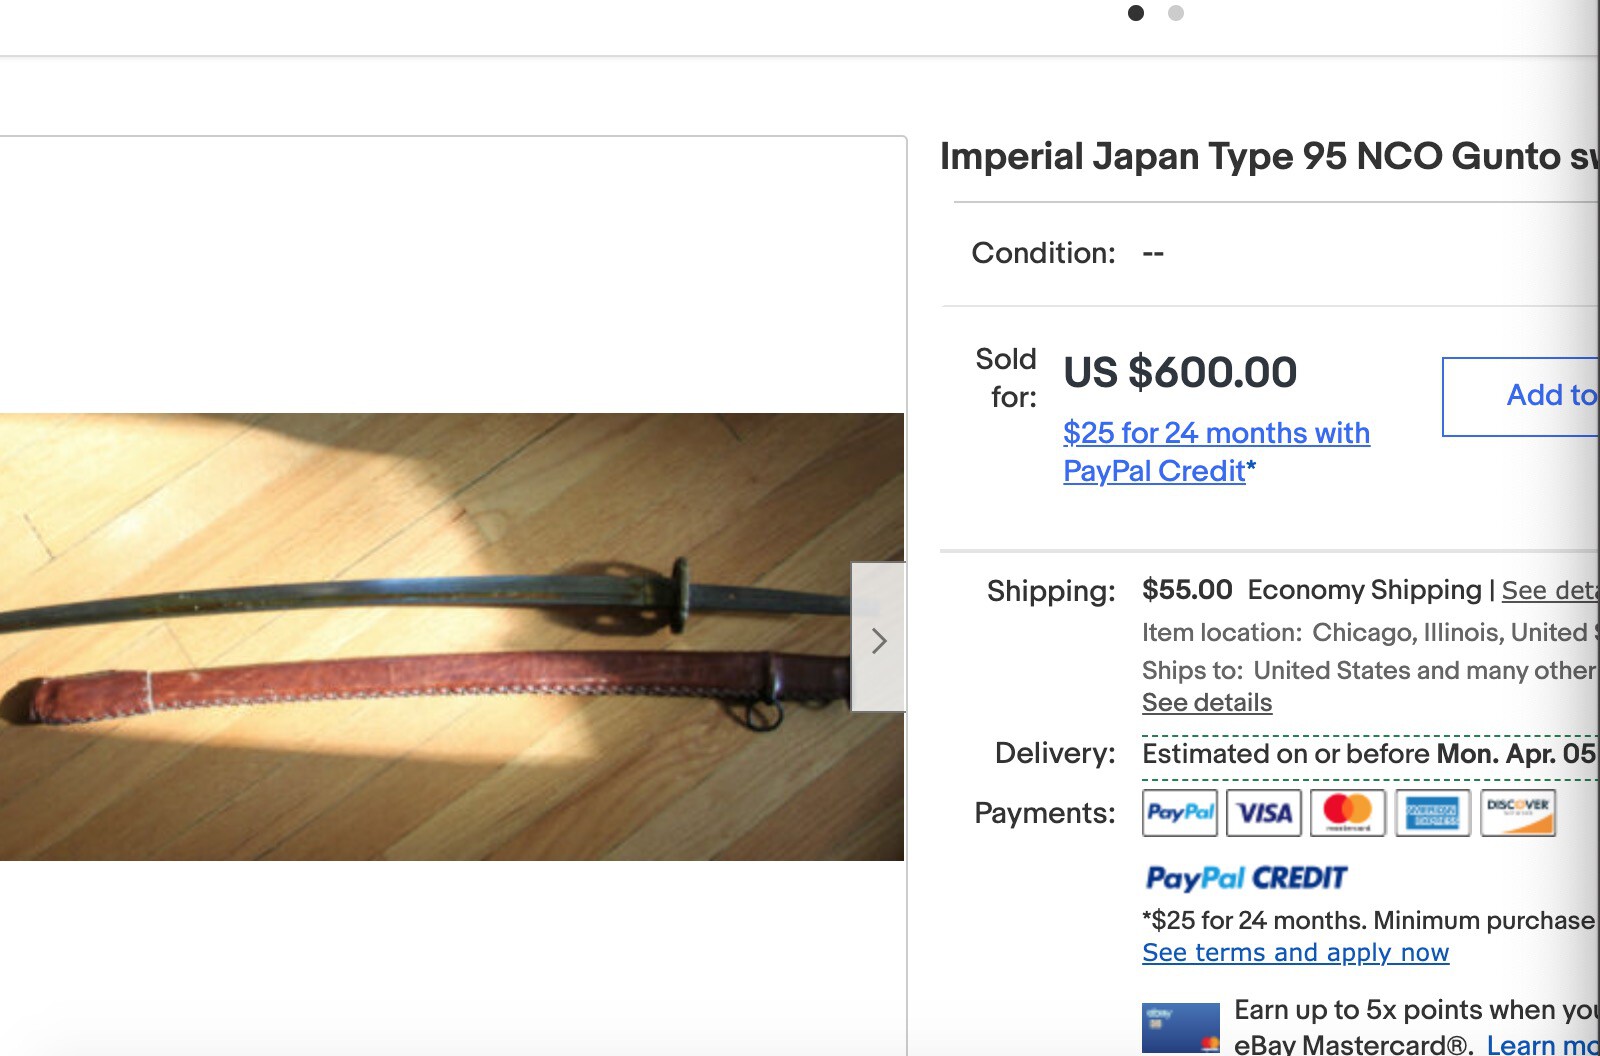Click the Discover card icon

[x=1517, y=813]
